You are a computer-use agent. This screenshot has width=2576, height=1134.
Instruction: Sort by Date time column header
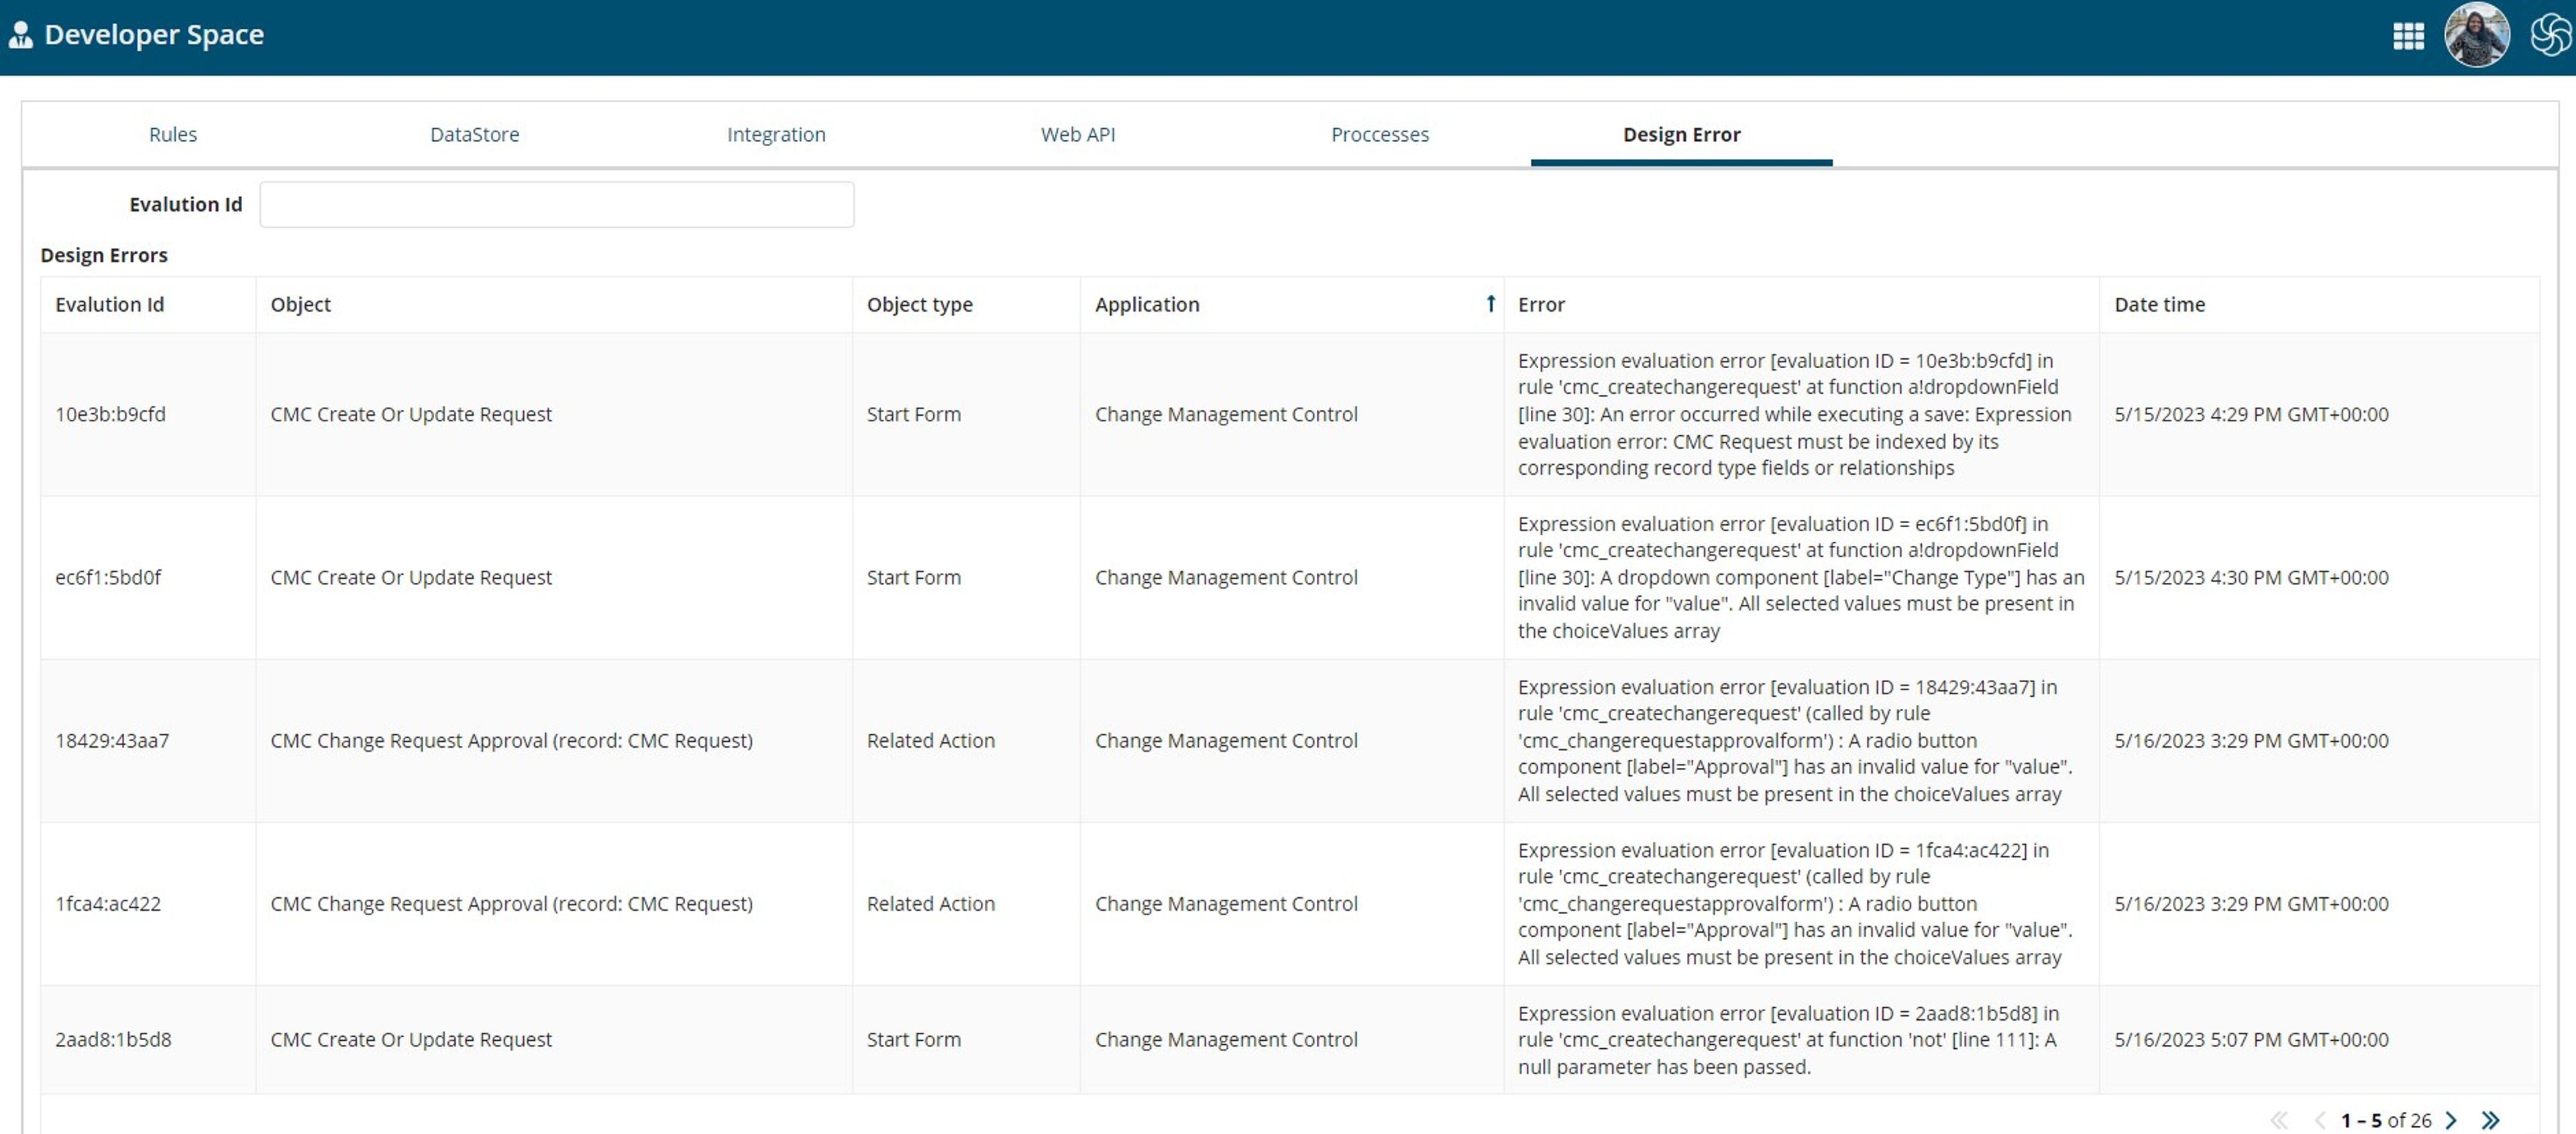coord(2159,304)
